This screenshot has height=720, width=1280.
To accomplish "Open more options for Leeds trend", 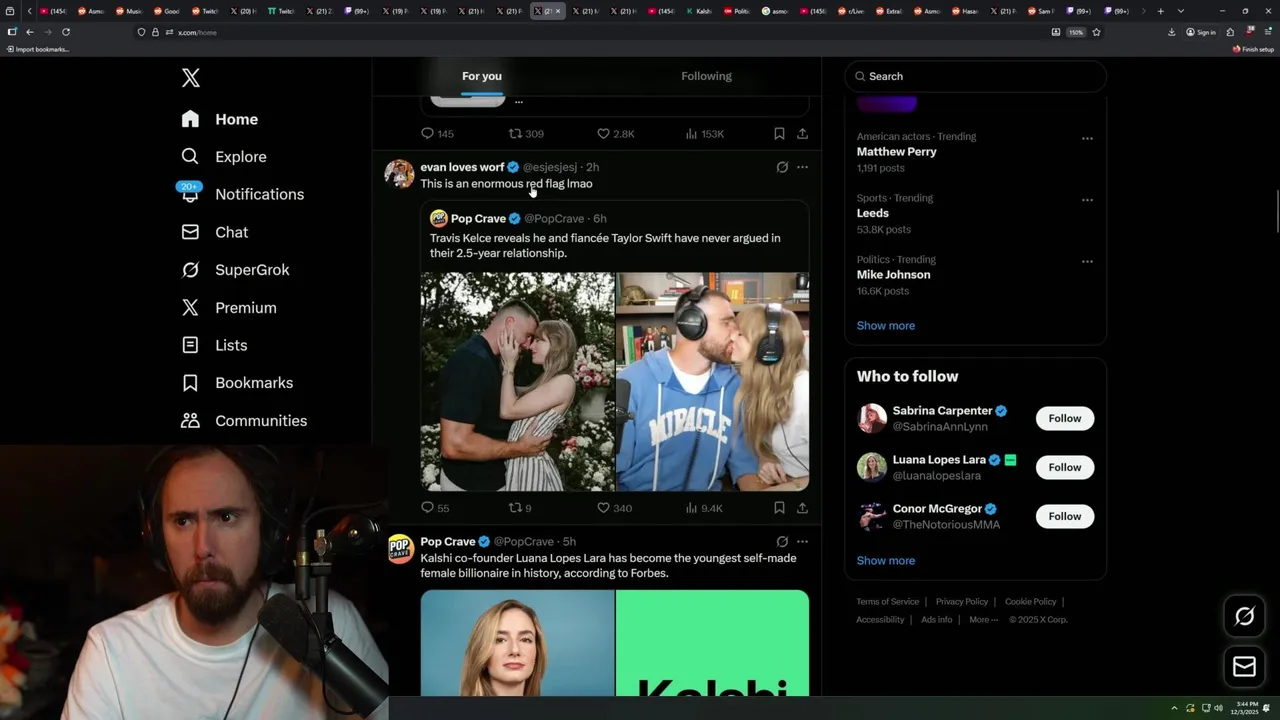I will [x=1087, y=200].
